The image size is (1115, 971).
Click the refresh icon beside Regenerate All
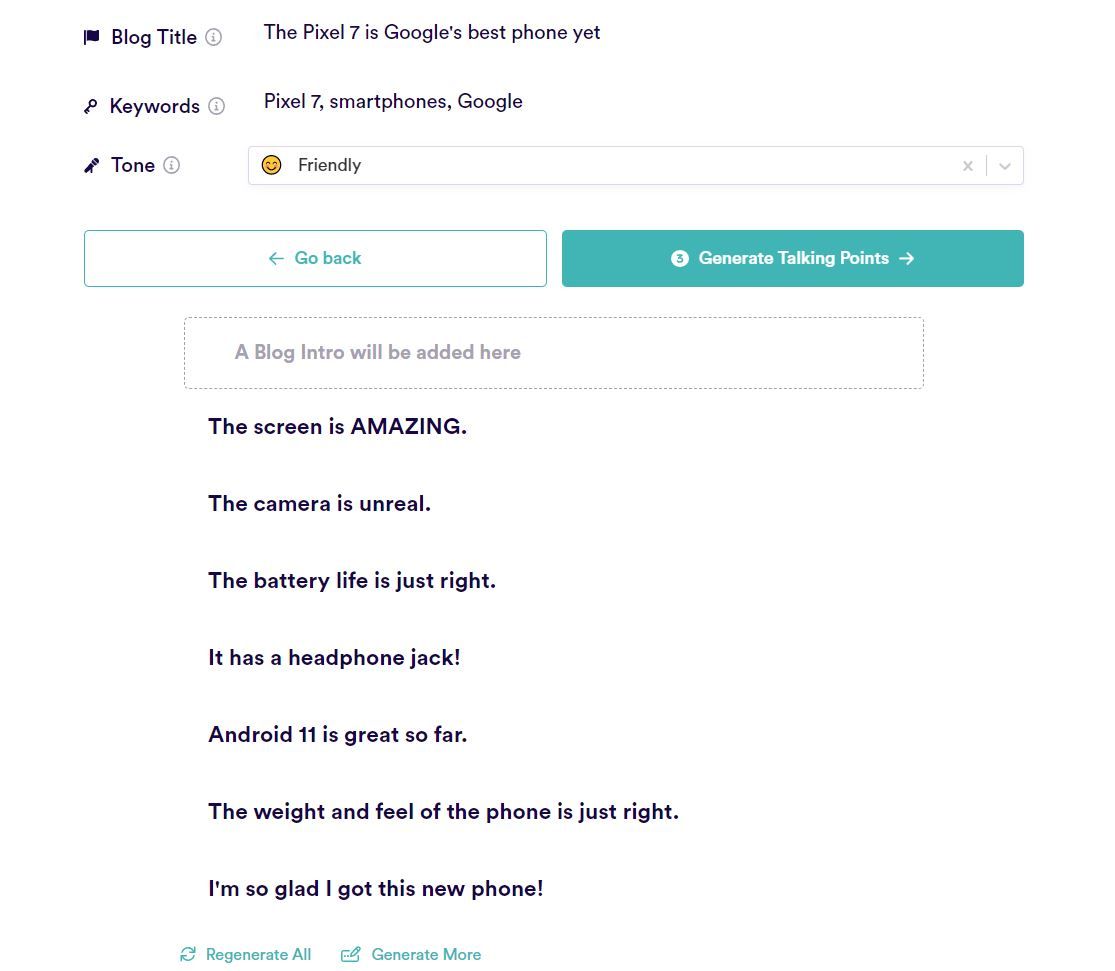click(187, 954)
